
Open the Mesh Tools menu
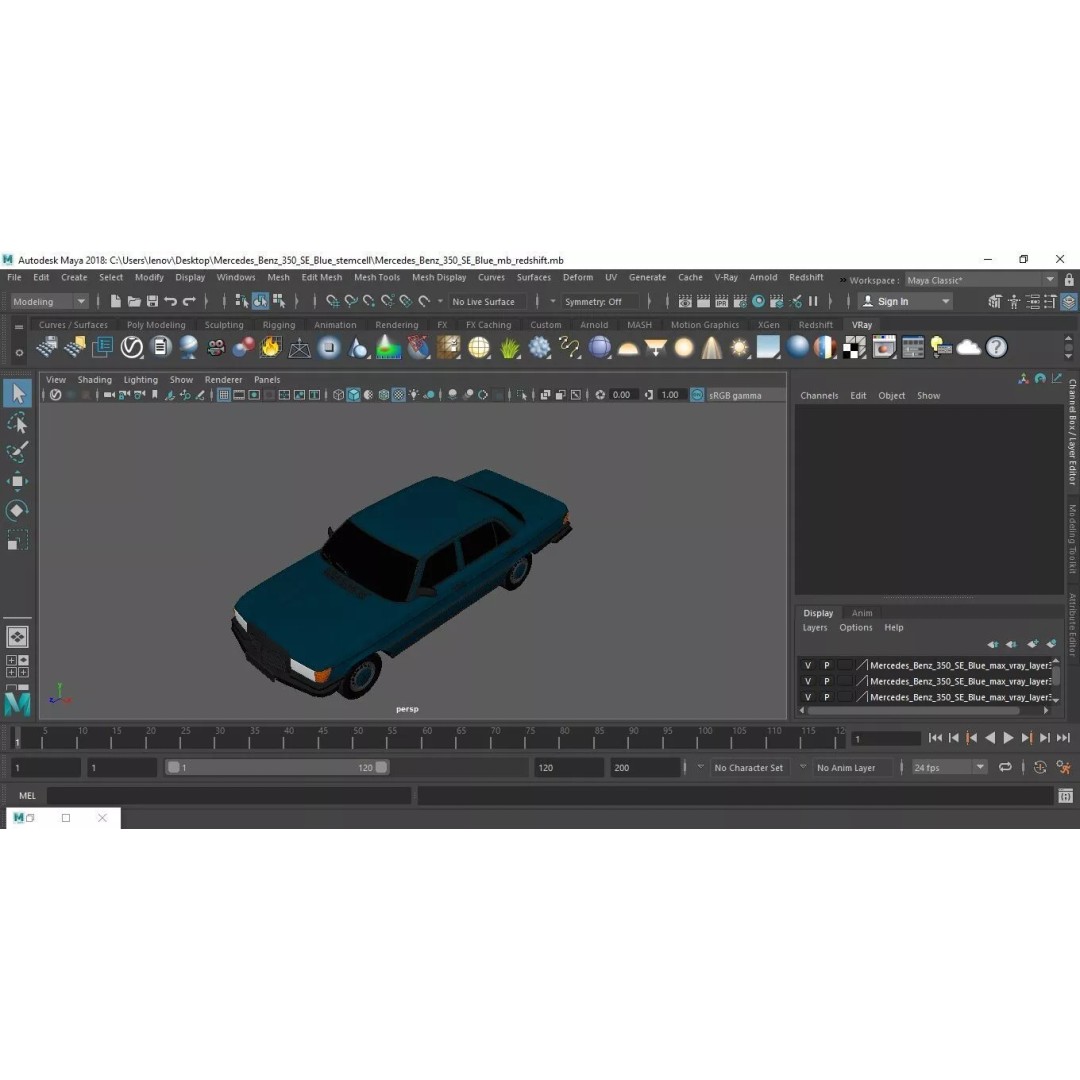click(377, 278)
